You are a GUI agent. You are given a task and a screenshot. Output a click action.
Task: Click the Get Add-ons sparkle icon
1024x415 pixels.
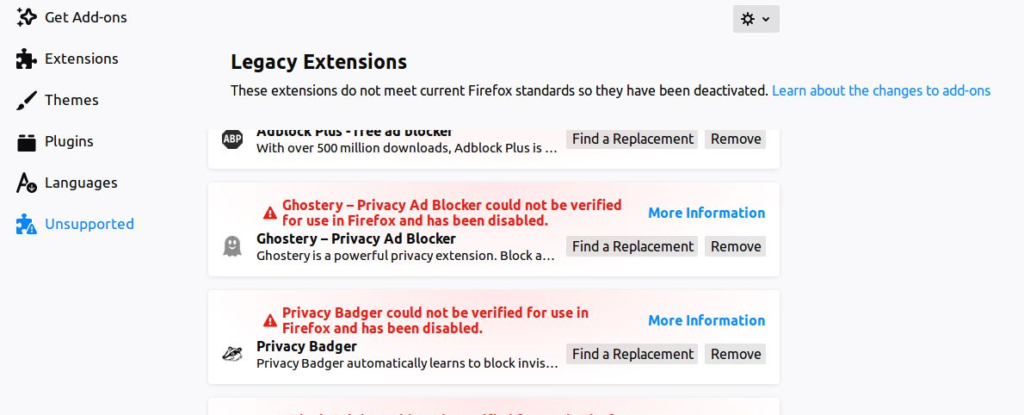coord(27,18)
